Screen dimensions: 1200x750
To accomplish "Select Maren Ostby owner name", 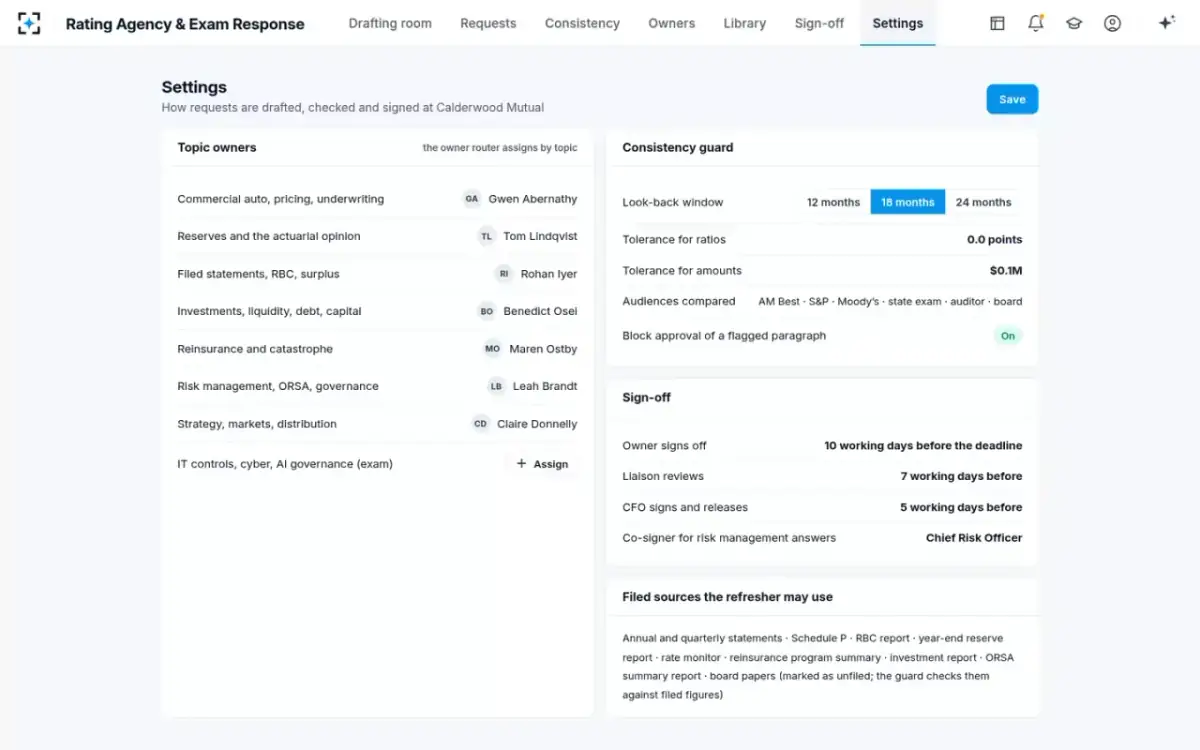I will coord(543,349).
